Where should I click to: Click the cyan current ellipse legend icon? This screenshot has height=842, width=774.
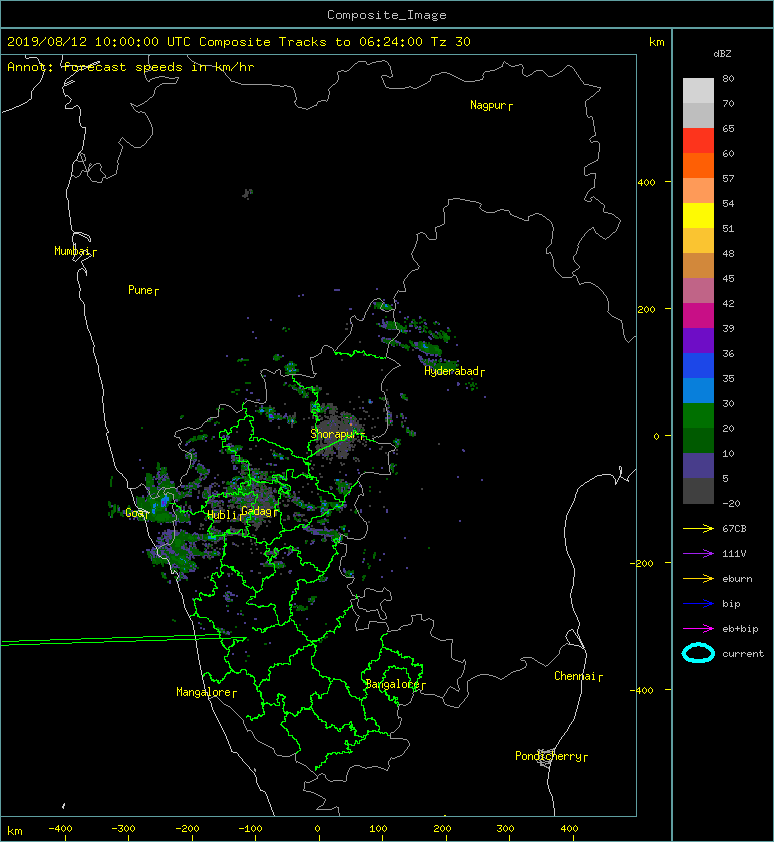[698, 653]
